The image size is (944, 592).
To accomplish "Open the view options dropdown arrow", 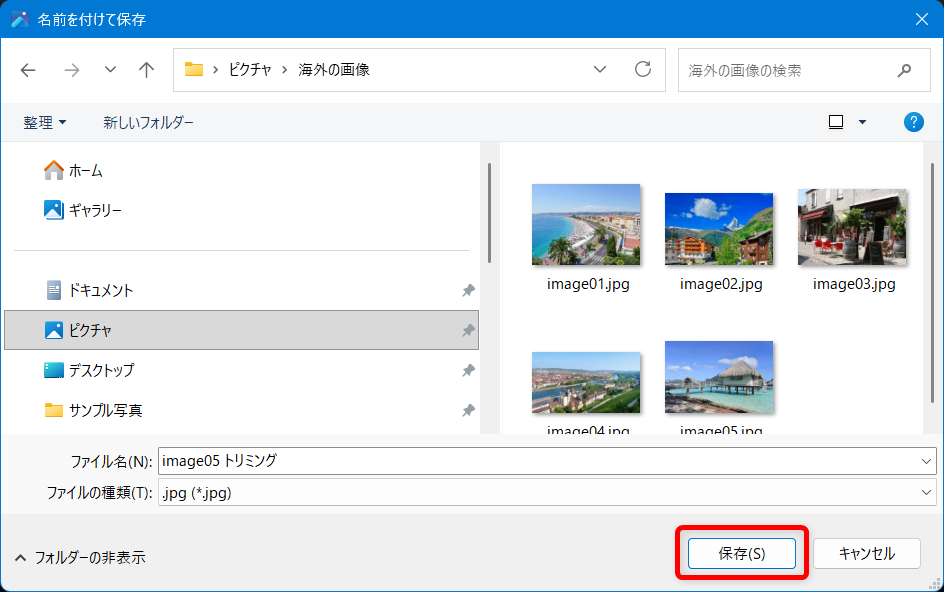I will click(x=862, y=122).
